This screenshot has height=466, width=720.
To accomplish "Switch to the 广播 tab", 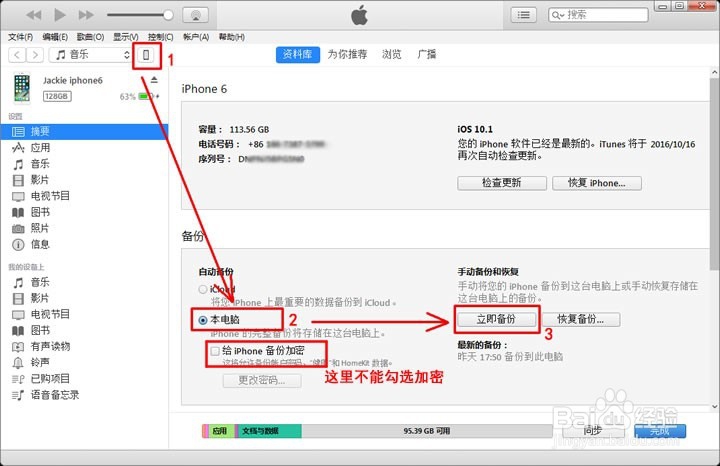I will 427,54.
